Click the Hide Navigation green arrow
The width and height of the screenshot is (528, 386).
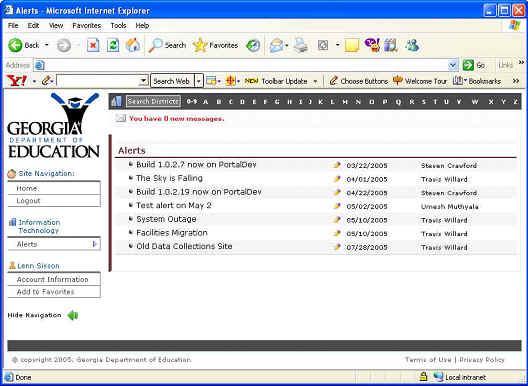73,315
